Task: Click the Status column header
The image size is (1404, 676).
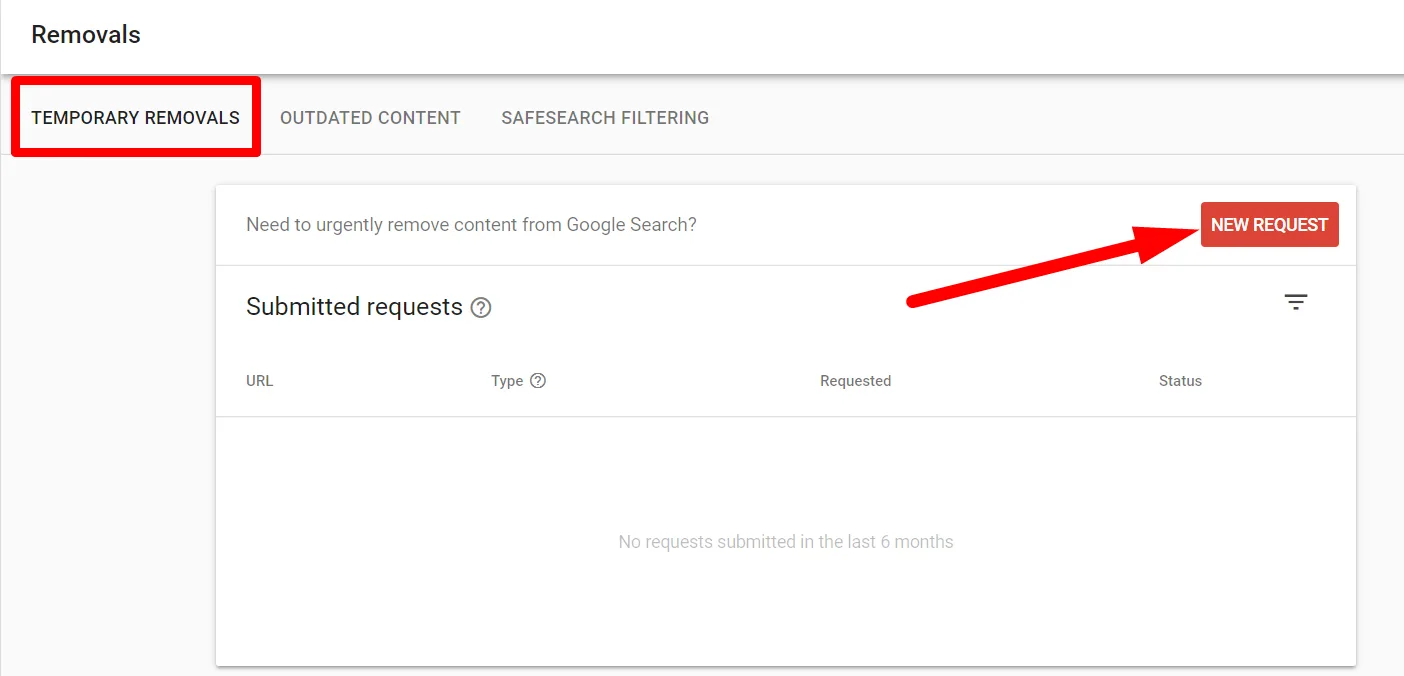Action: (x=1180, y=381)
